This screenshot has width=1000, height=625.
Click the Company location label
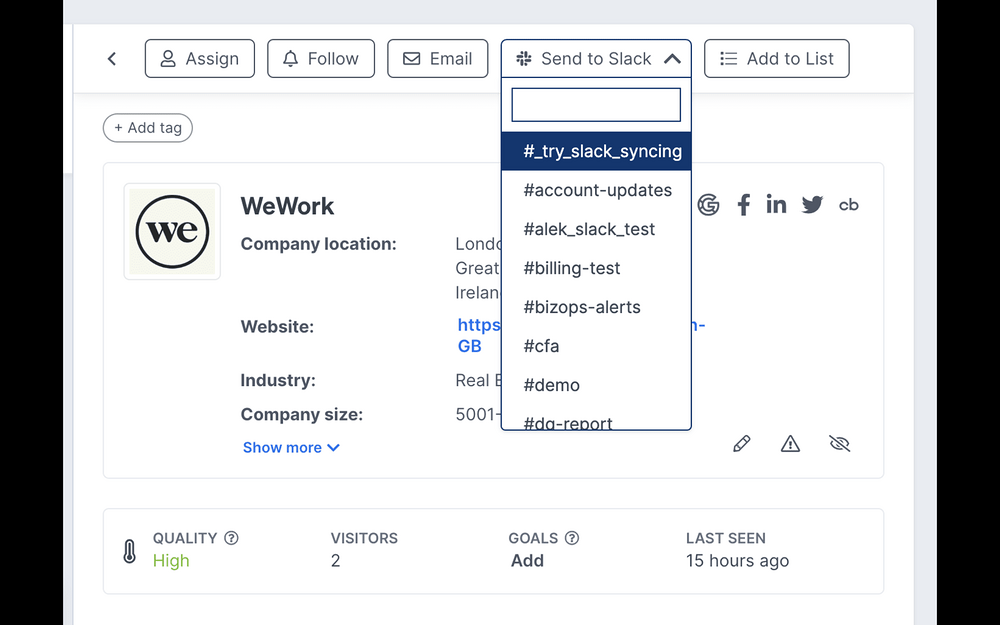[x=318, y=244]
